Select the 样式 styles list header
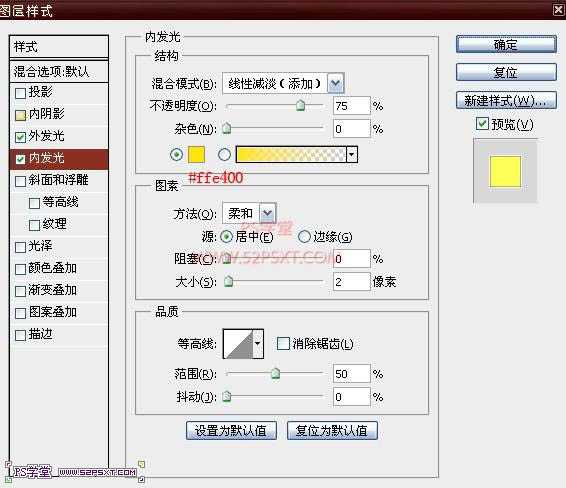Viewport: 566px width, 488px height. 59,47
